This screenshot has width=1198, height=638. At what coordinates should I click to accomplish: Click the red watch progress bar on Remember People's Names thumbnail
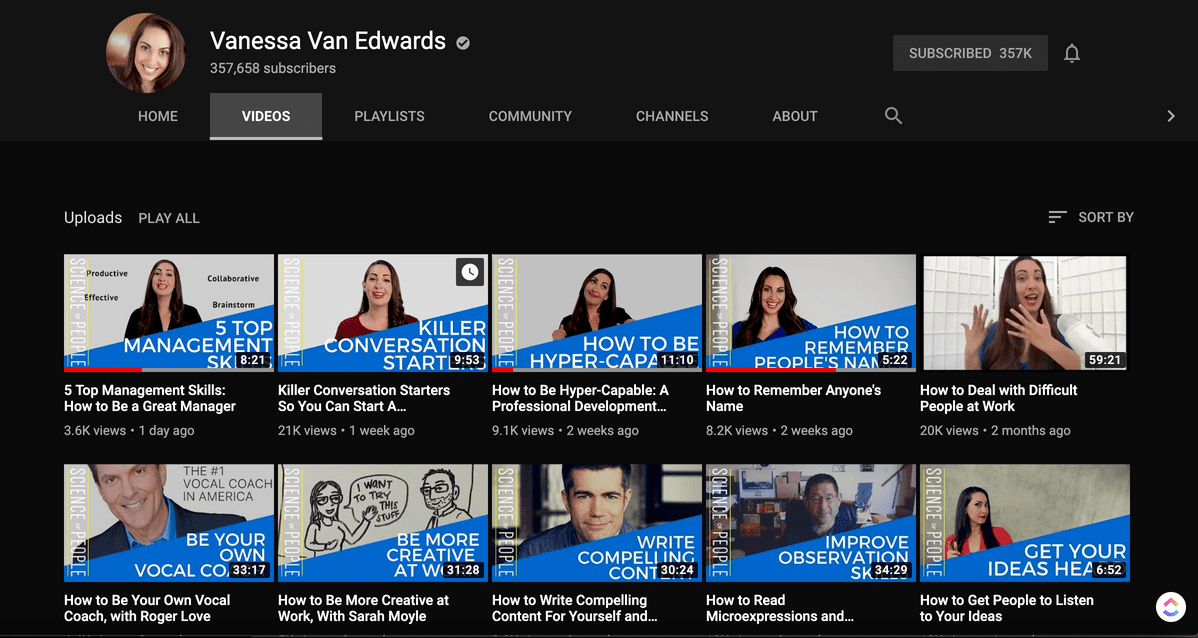click(x=771, y=370)
